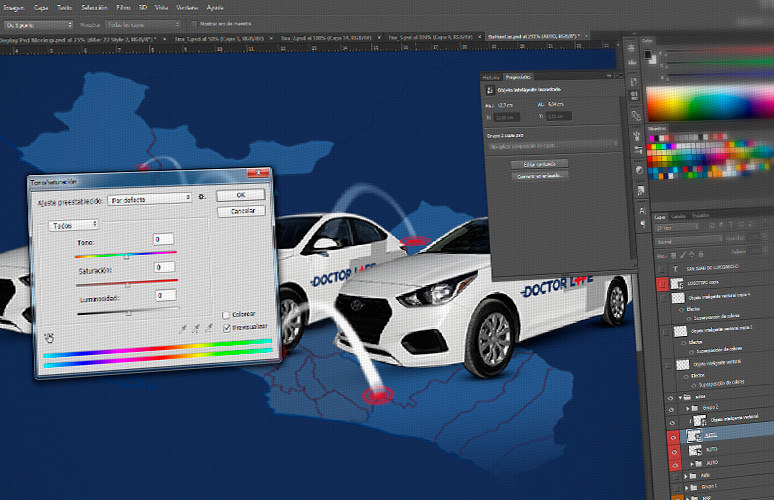
Task: Switch to the Ima_2.psd document tab
Action: (326, 38)
